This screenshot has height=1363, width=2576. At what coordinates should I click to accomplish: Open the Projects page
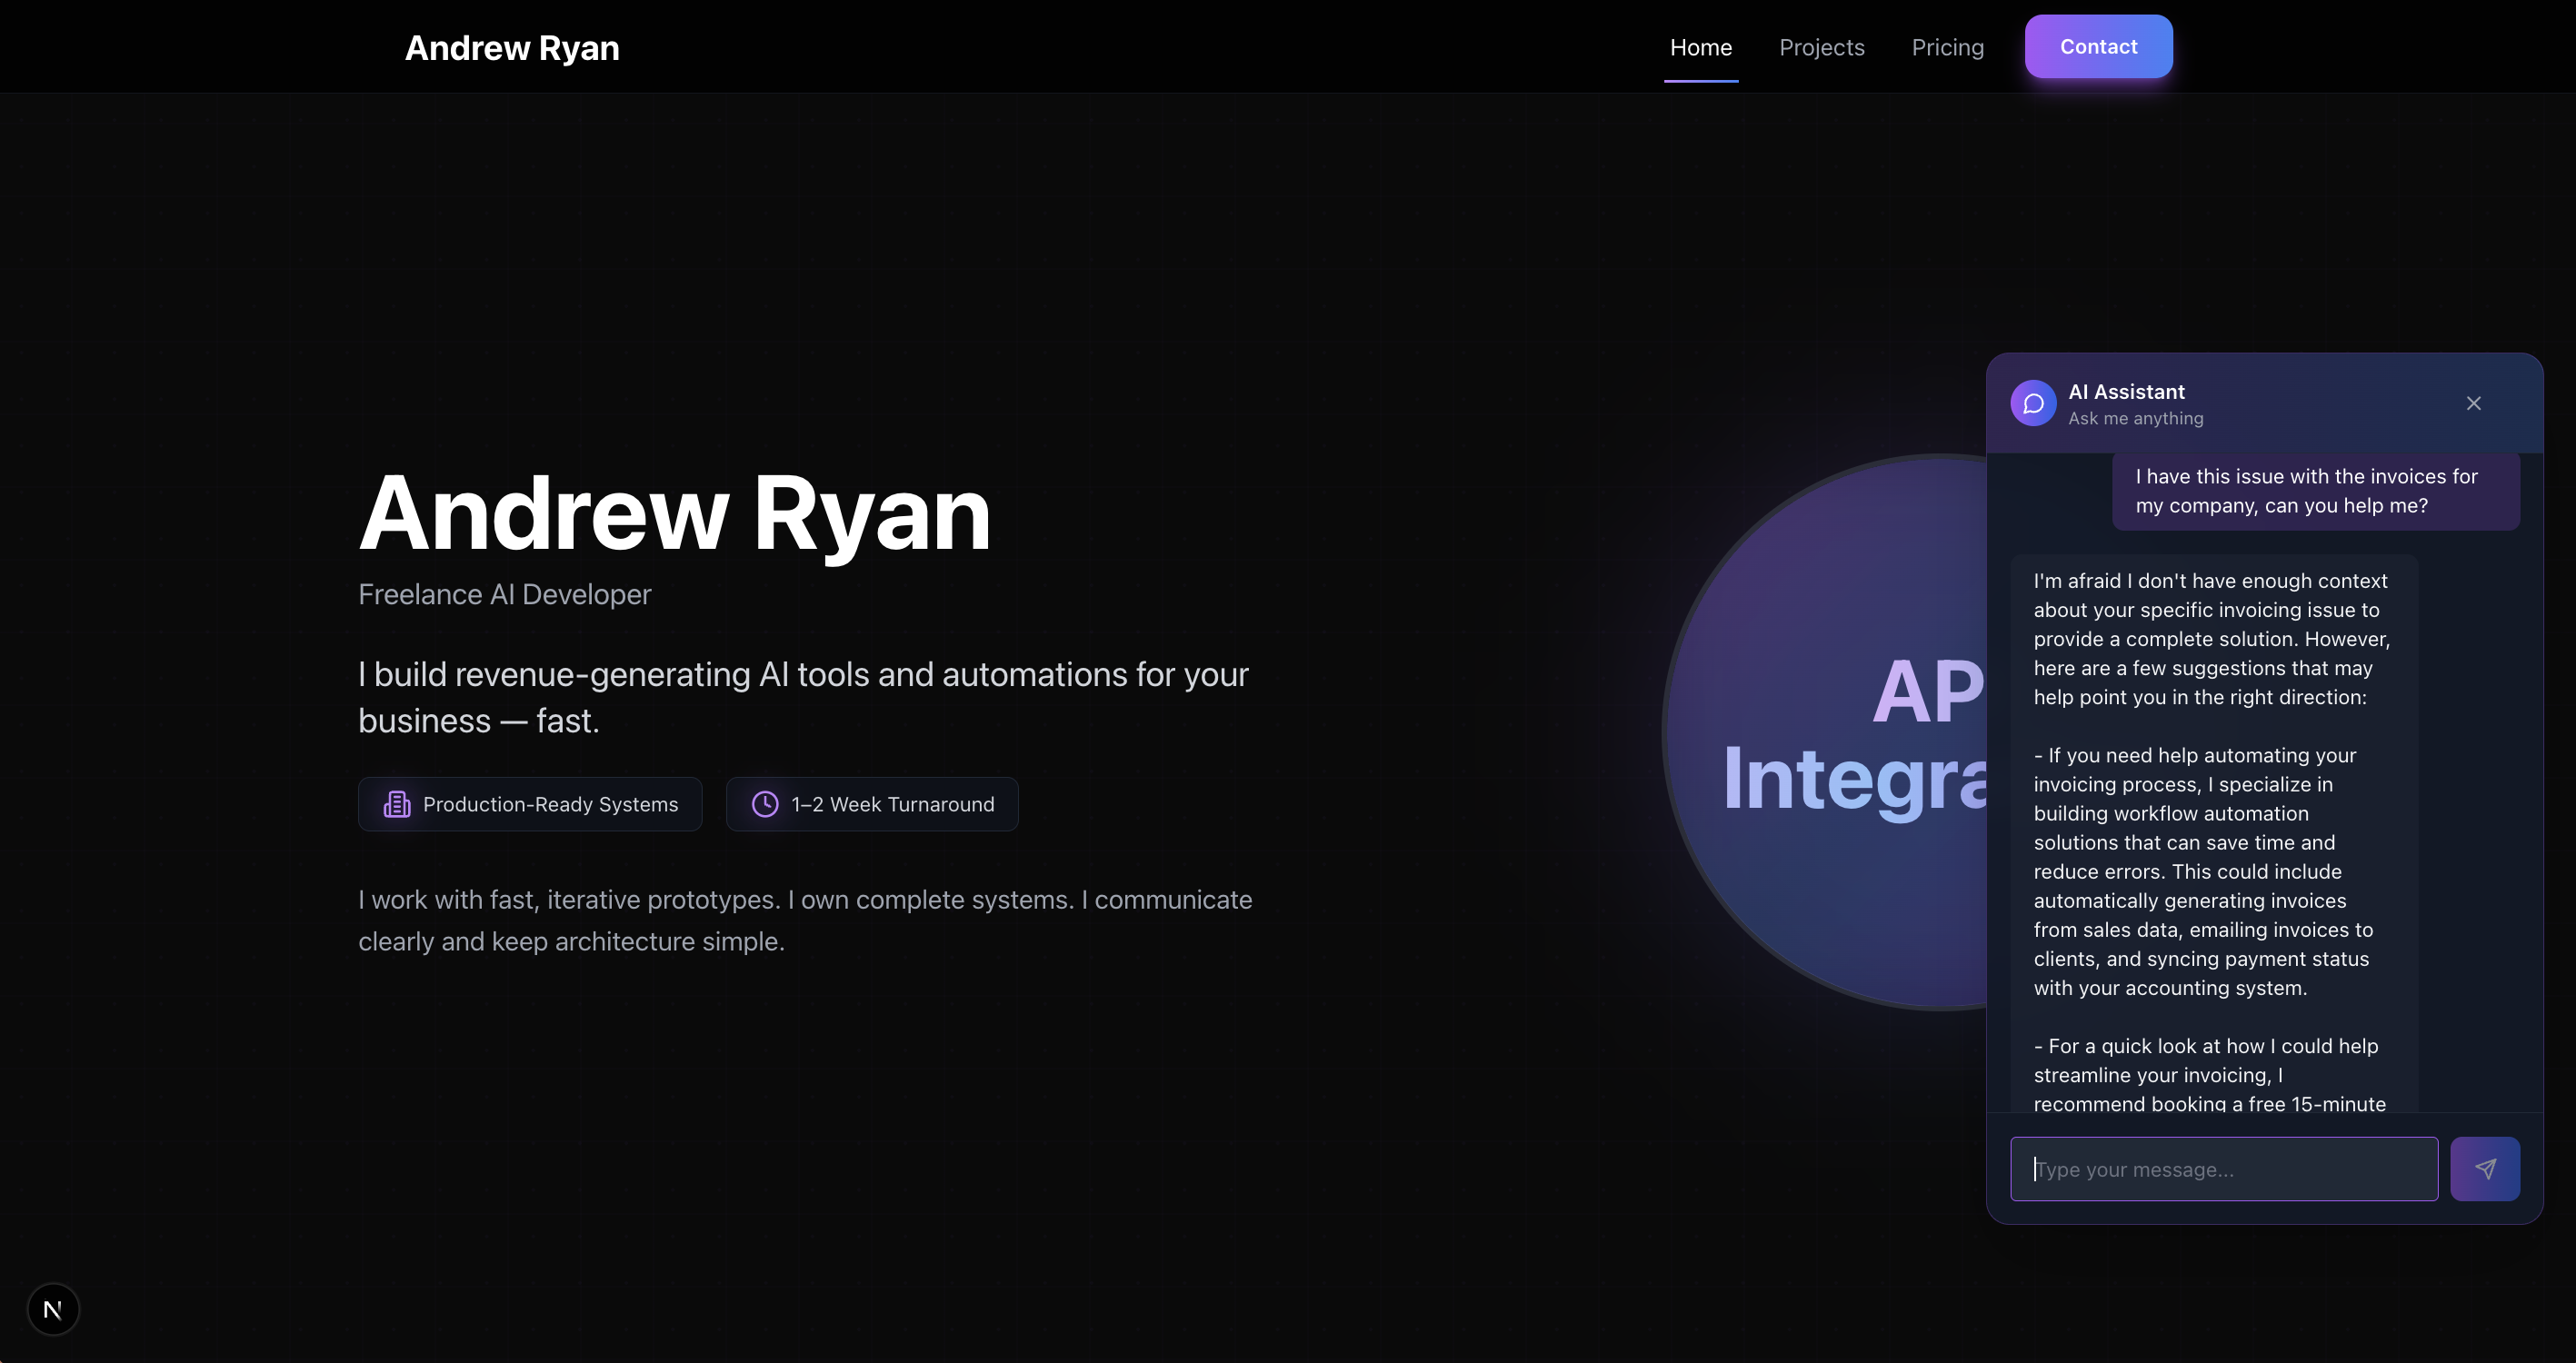[x=1822, y=46]
